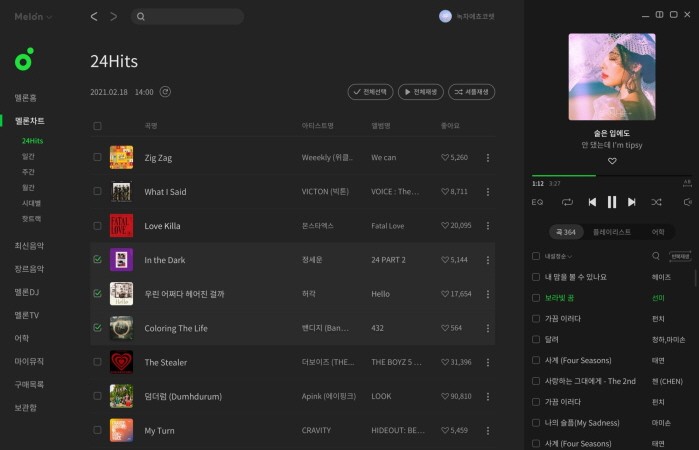Open more options for The Stealer
The image size is (699, 450).
pyautogui.click(x=488, y=362)
